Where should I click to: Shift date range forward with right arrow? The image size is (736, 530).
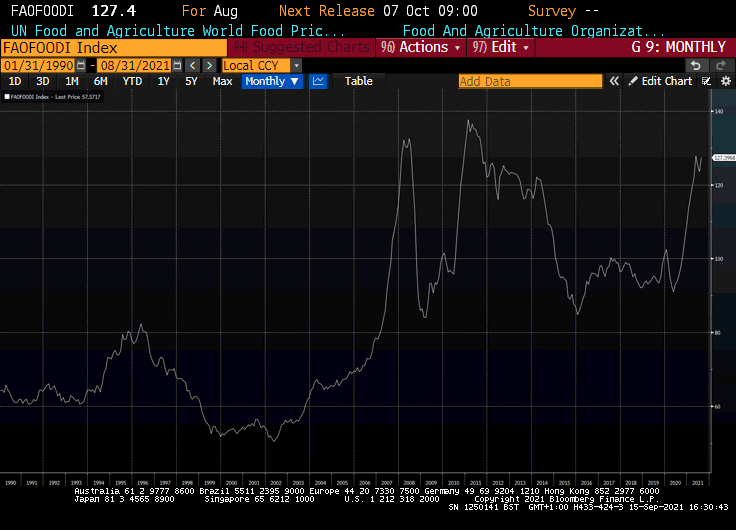click(x=209, y=65)
